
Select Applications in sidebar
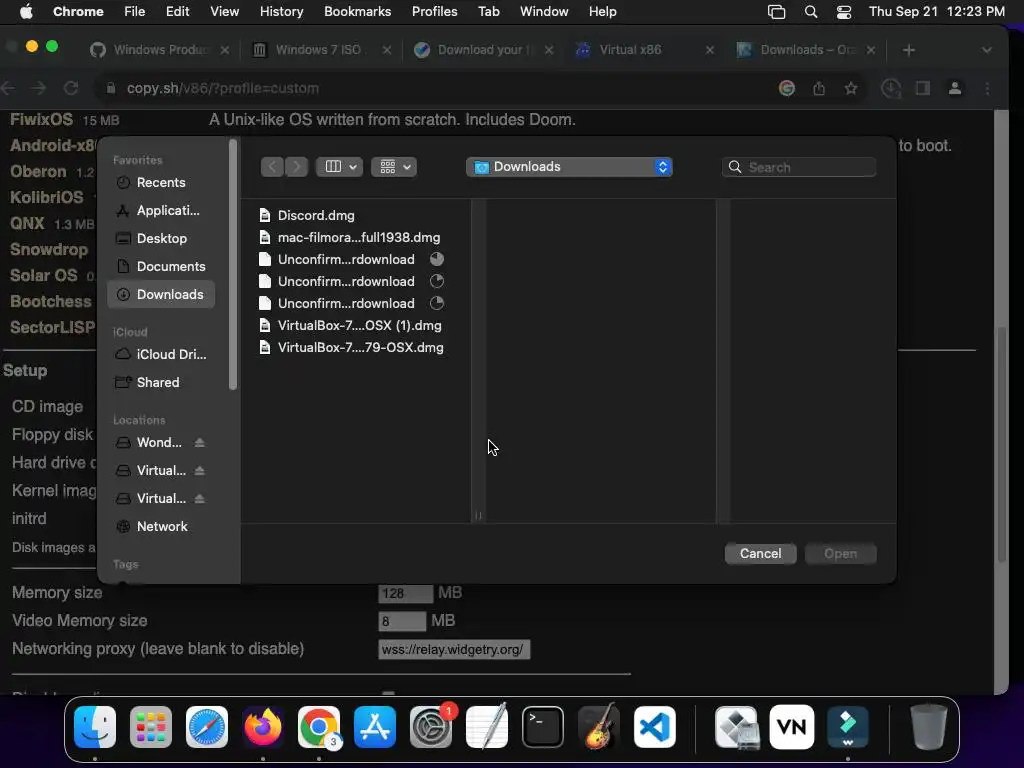click(x=161, y=211)
